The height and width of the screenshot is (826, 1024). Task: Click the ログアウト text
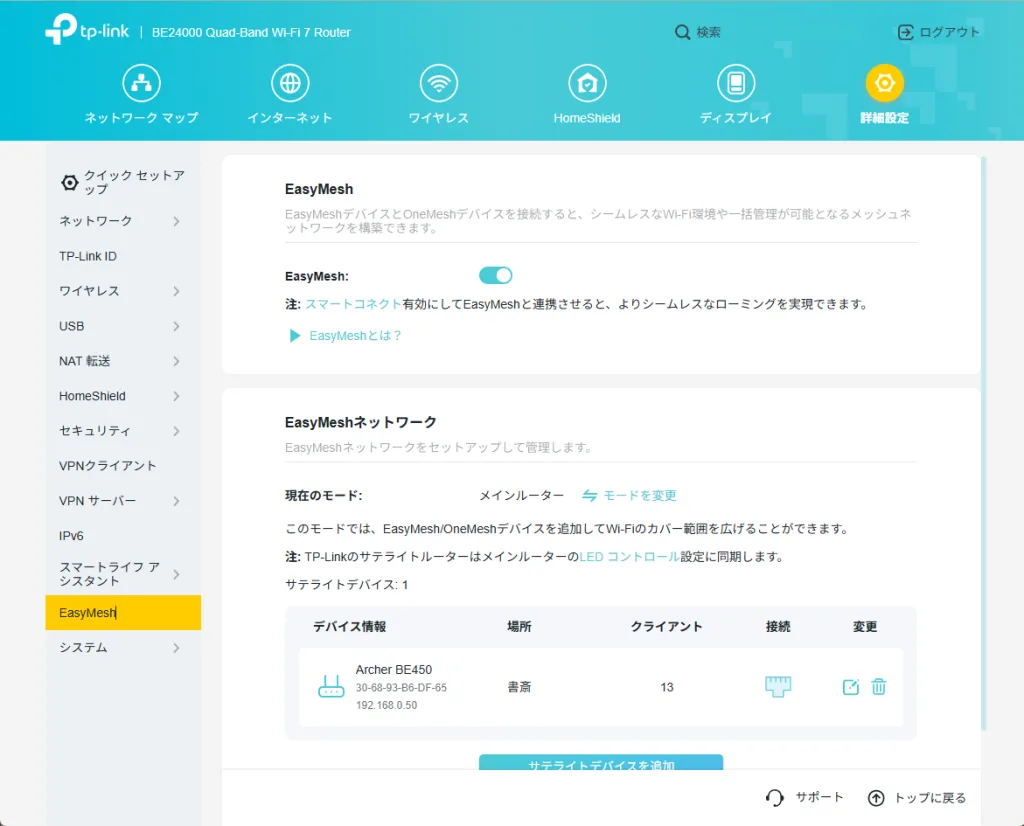pyautogui.click(x=950, y=32)
